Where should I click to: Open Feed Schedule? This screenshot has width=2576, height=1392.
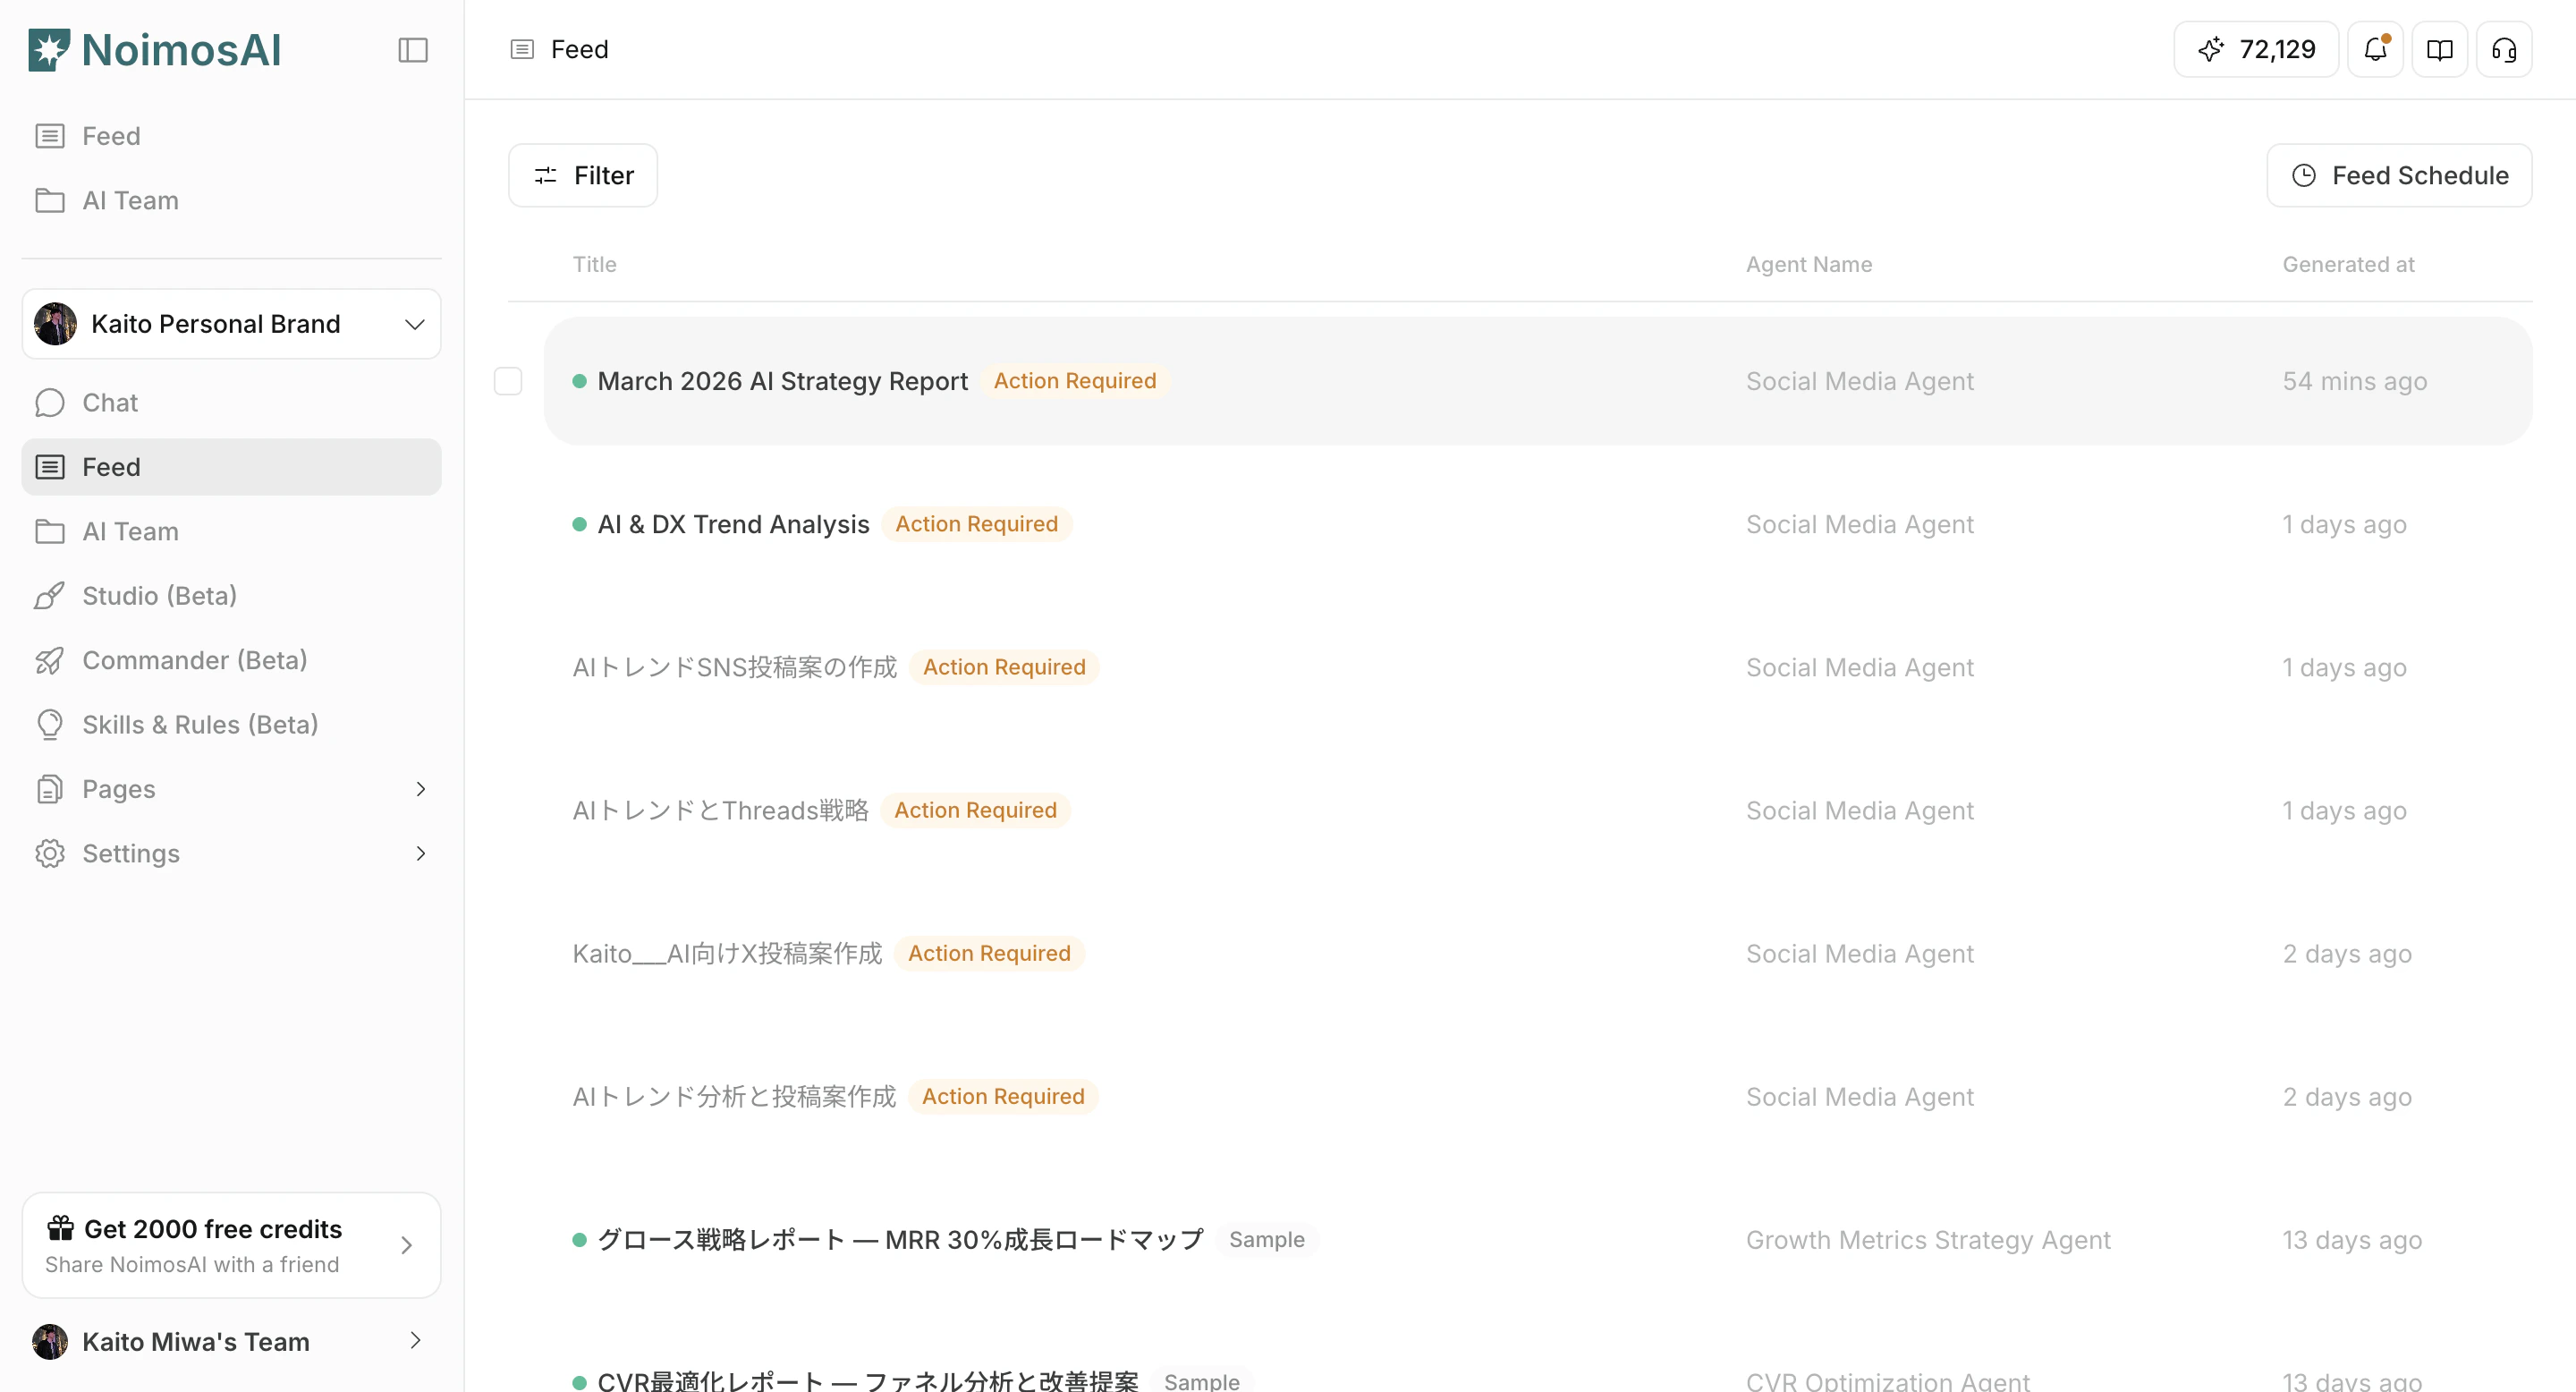tap(2399, 175)
